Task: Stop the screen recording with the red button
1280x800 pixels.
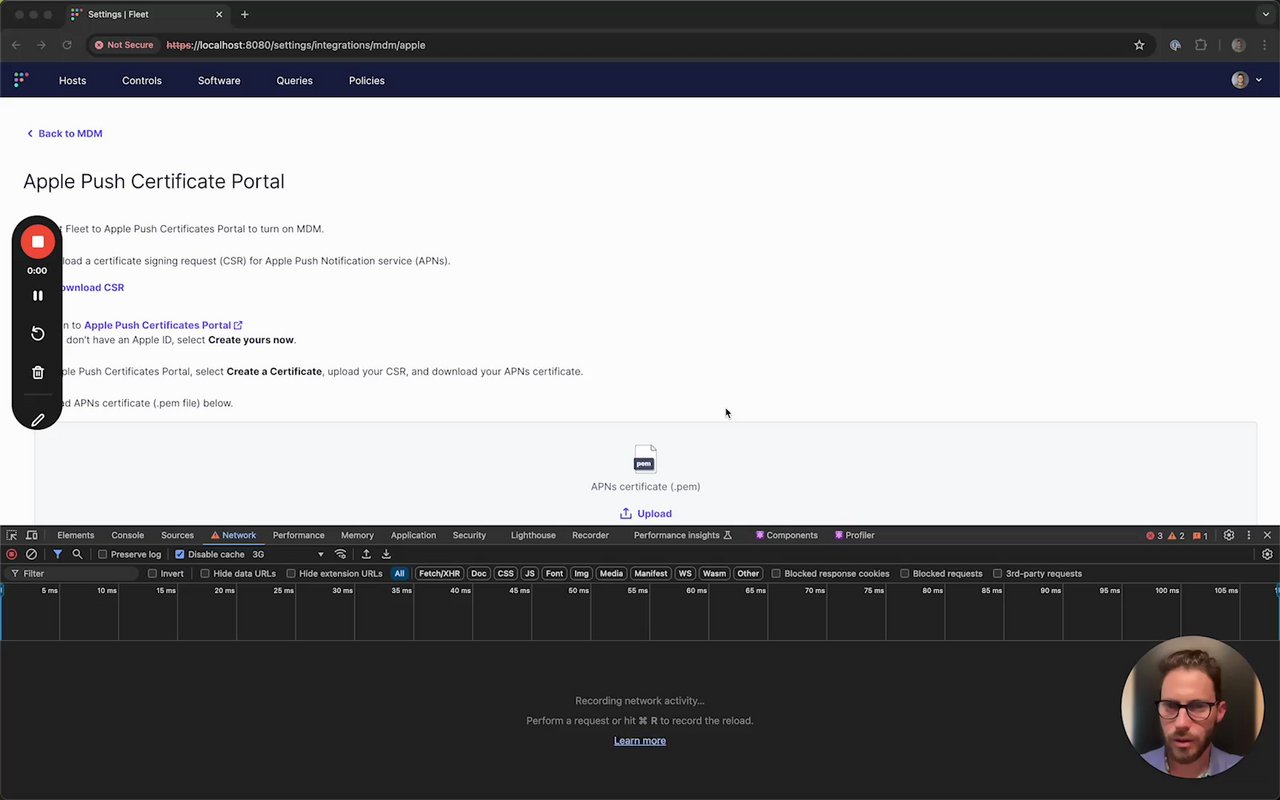Action: tap(37, 241)
